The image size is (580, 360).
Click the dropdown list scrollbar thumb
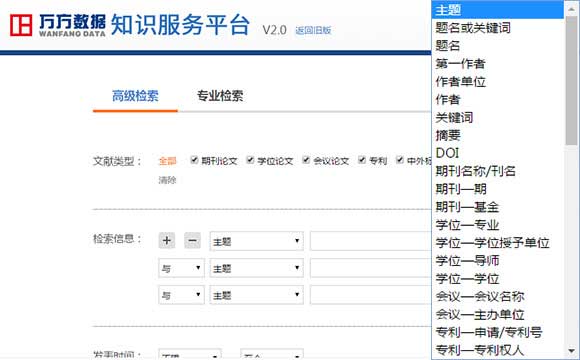571,80
